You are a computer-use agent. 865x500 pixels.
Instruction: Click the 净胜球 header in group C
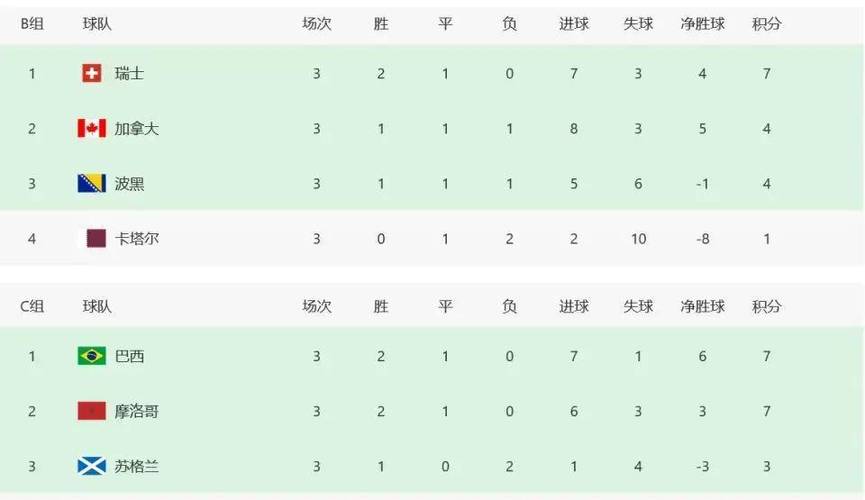click(702, 306)
